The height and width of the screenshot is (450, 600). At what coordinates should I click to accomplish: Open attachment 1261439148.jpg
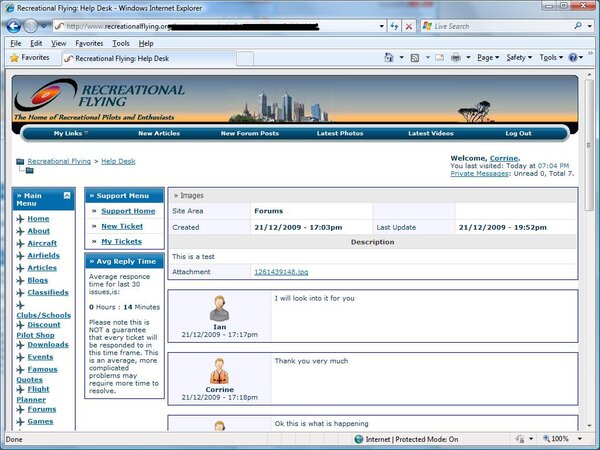(x=282, y=271)
